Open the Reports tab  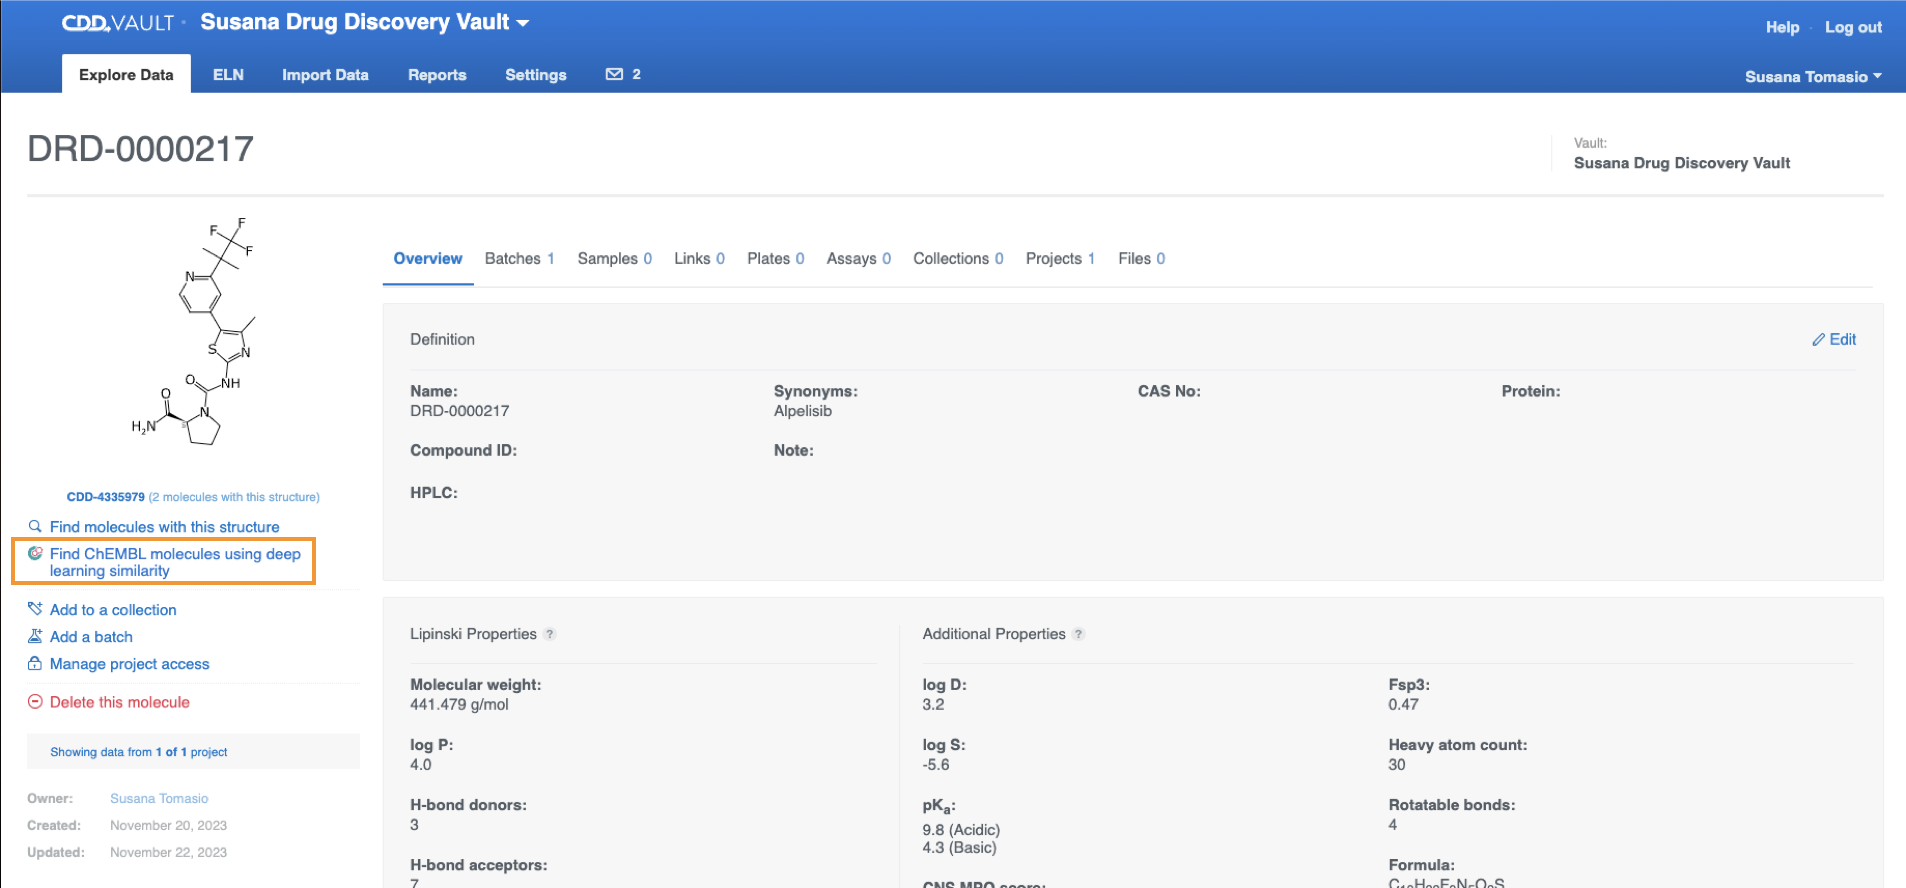pos(437,74)
